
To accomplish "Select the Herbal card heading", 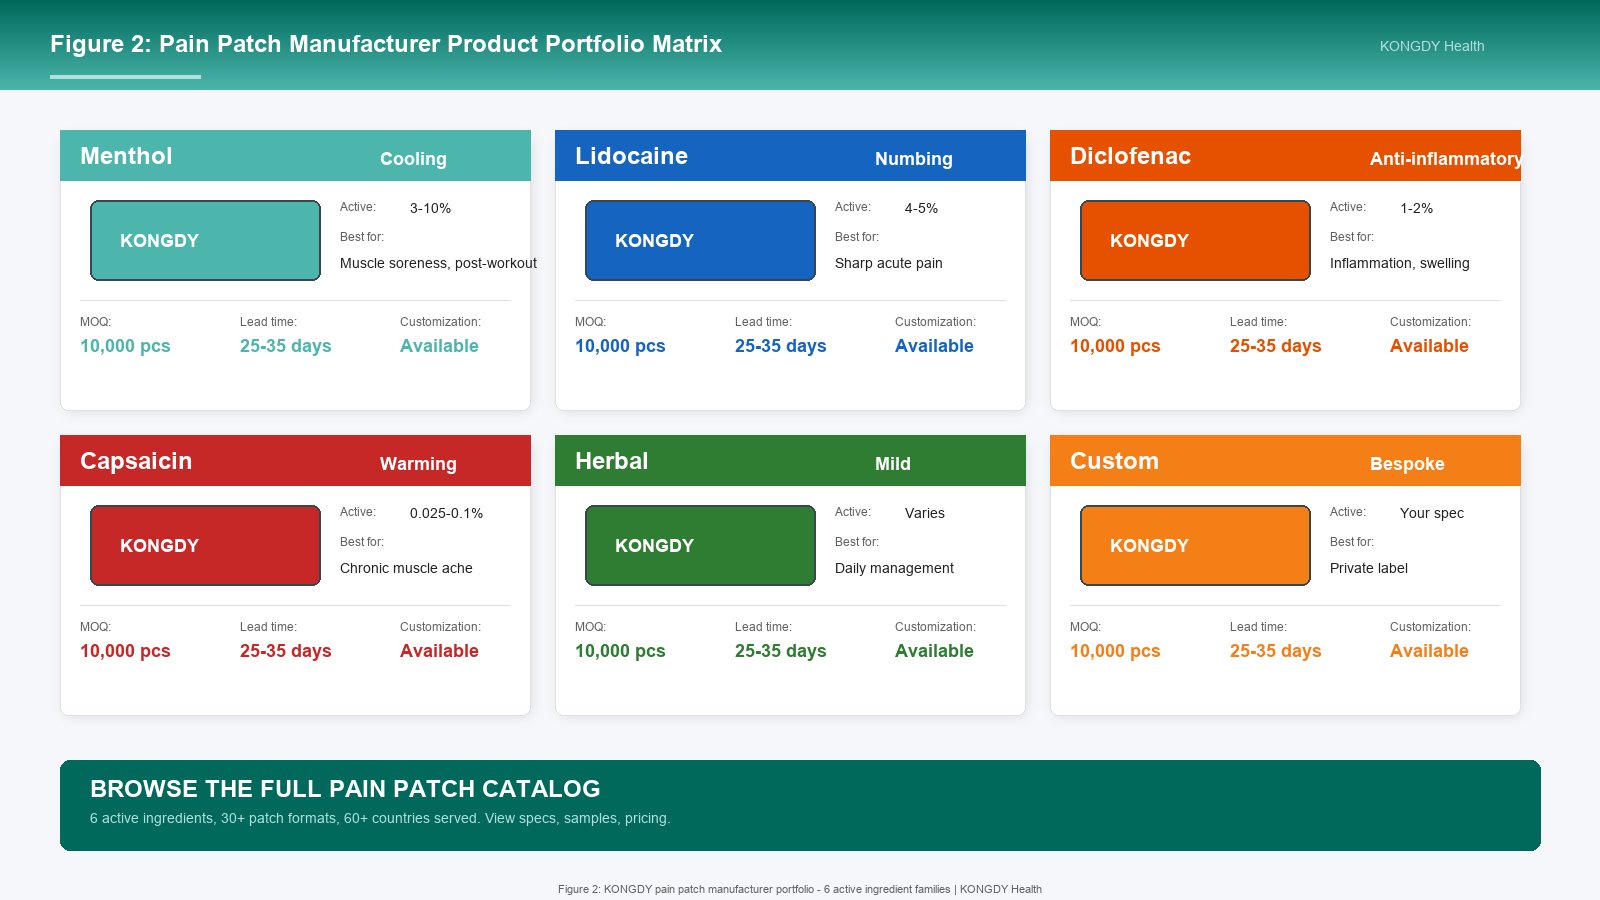I will [x=612, y=461].
